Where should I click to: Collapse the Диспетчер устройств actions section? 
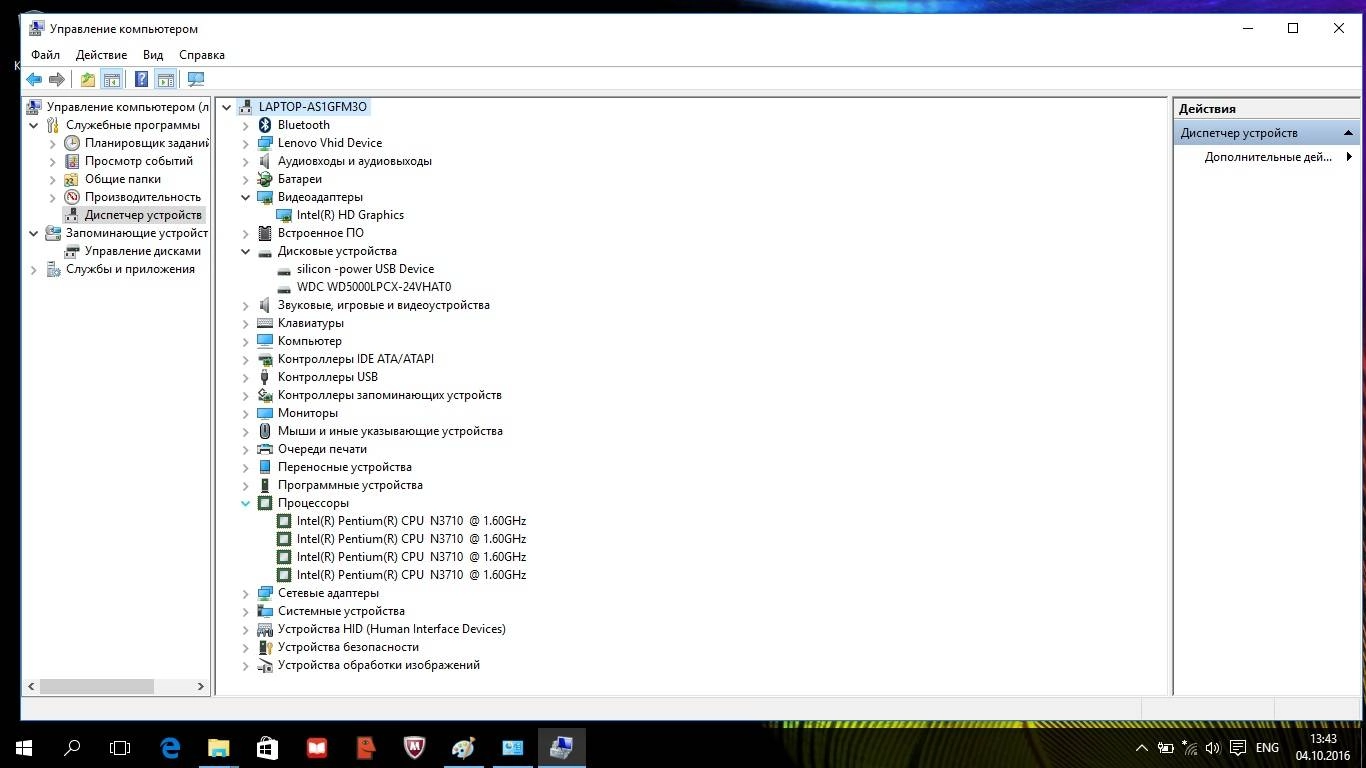click(x=1348, y=133)
